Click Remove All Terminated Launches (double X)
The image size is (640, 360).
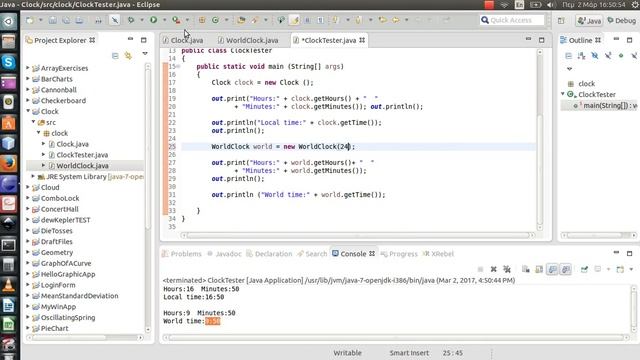(x=507, y=269)
